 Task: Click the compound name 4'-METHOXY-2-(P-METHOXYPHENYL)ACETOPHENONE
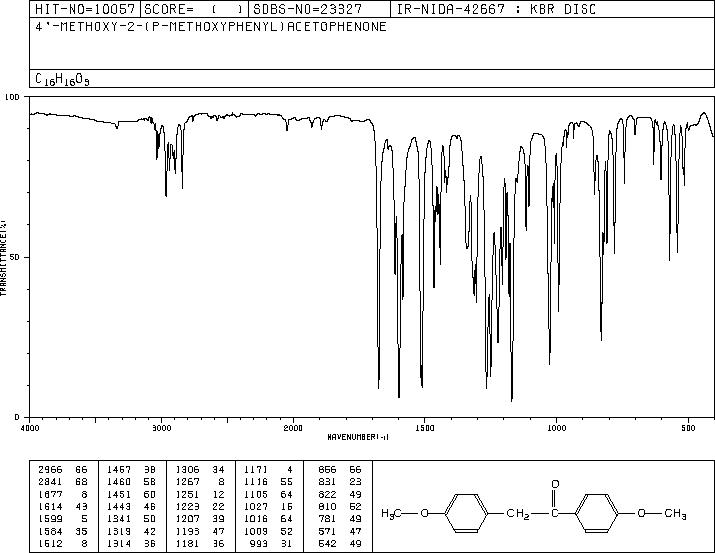211,26
